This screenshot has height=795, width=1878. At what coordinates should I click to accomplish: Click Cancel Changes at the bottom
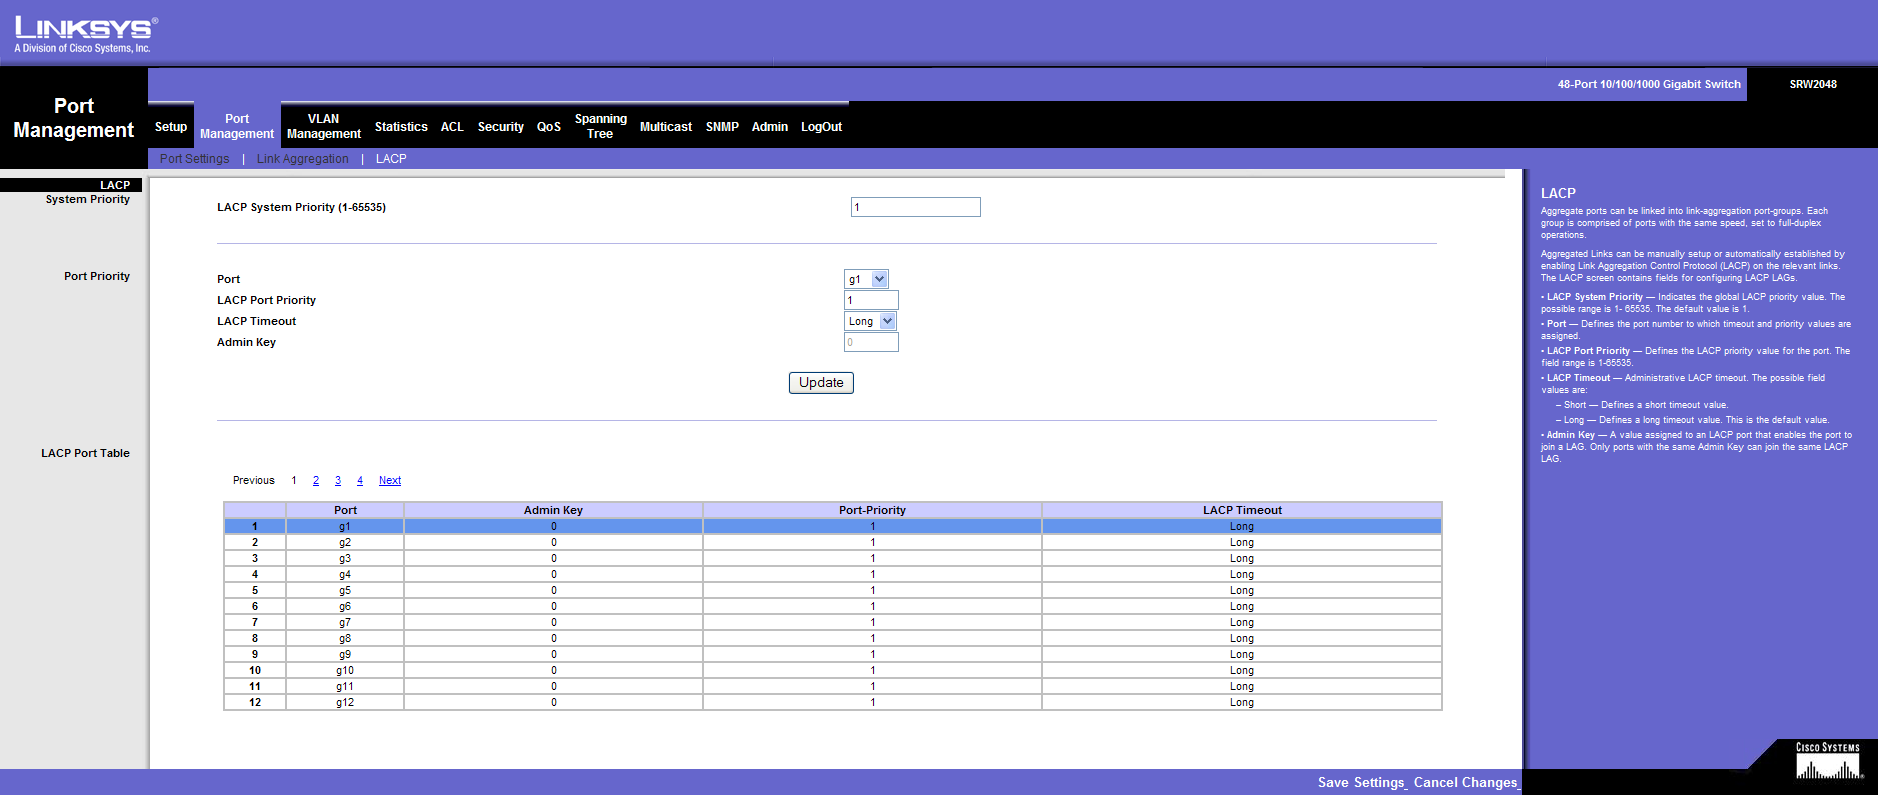pyautogui.click(x=1465, y=782)
